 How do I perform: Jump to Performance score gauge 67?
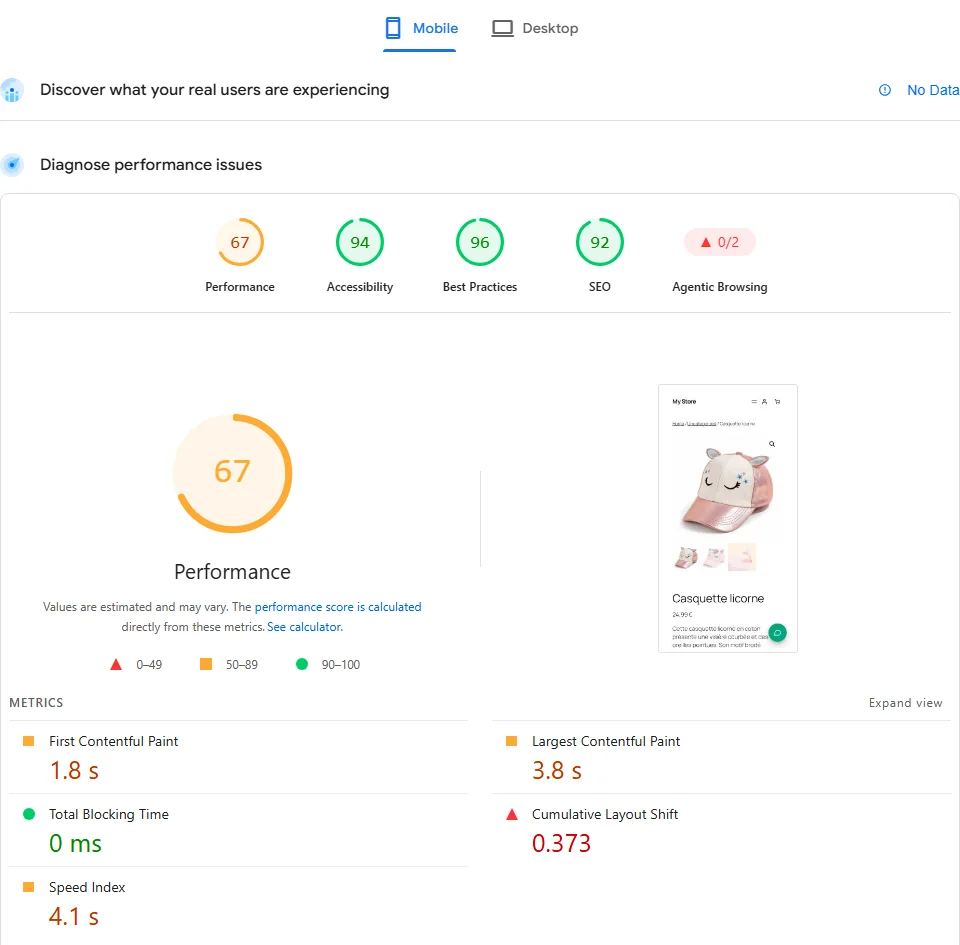[240, 242]
